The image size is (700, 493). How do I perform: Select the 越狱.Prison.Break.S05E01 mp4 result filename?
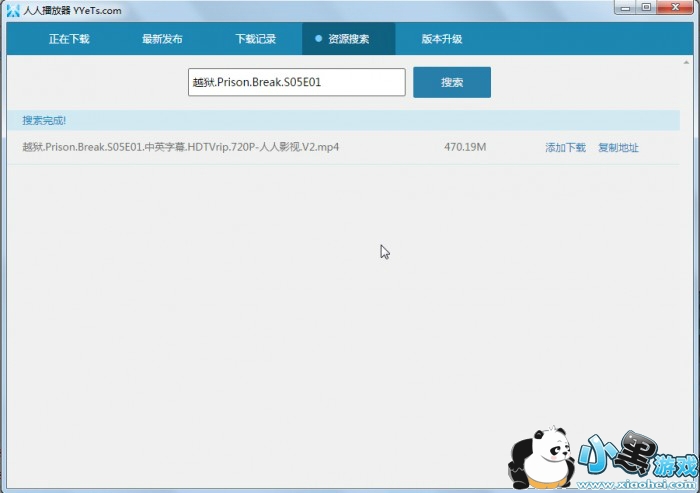click(x=181, y=147)
